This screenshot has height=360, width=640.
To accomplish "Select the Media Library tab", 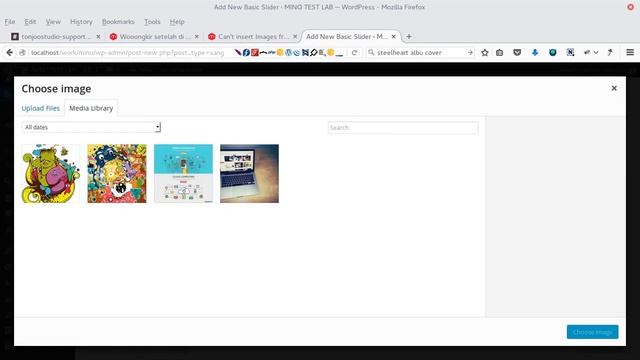I will [x=91, y=108].
